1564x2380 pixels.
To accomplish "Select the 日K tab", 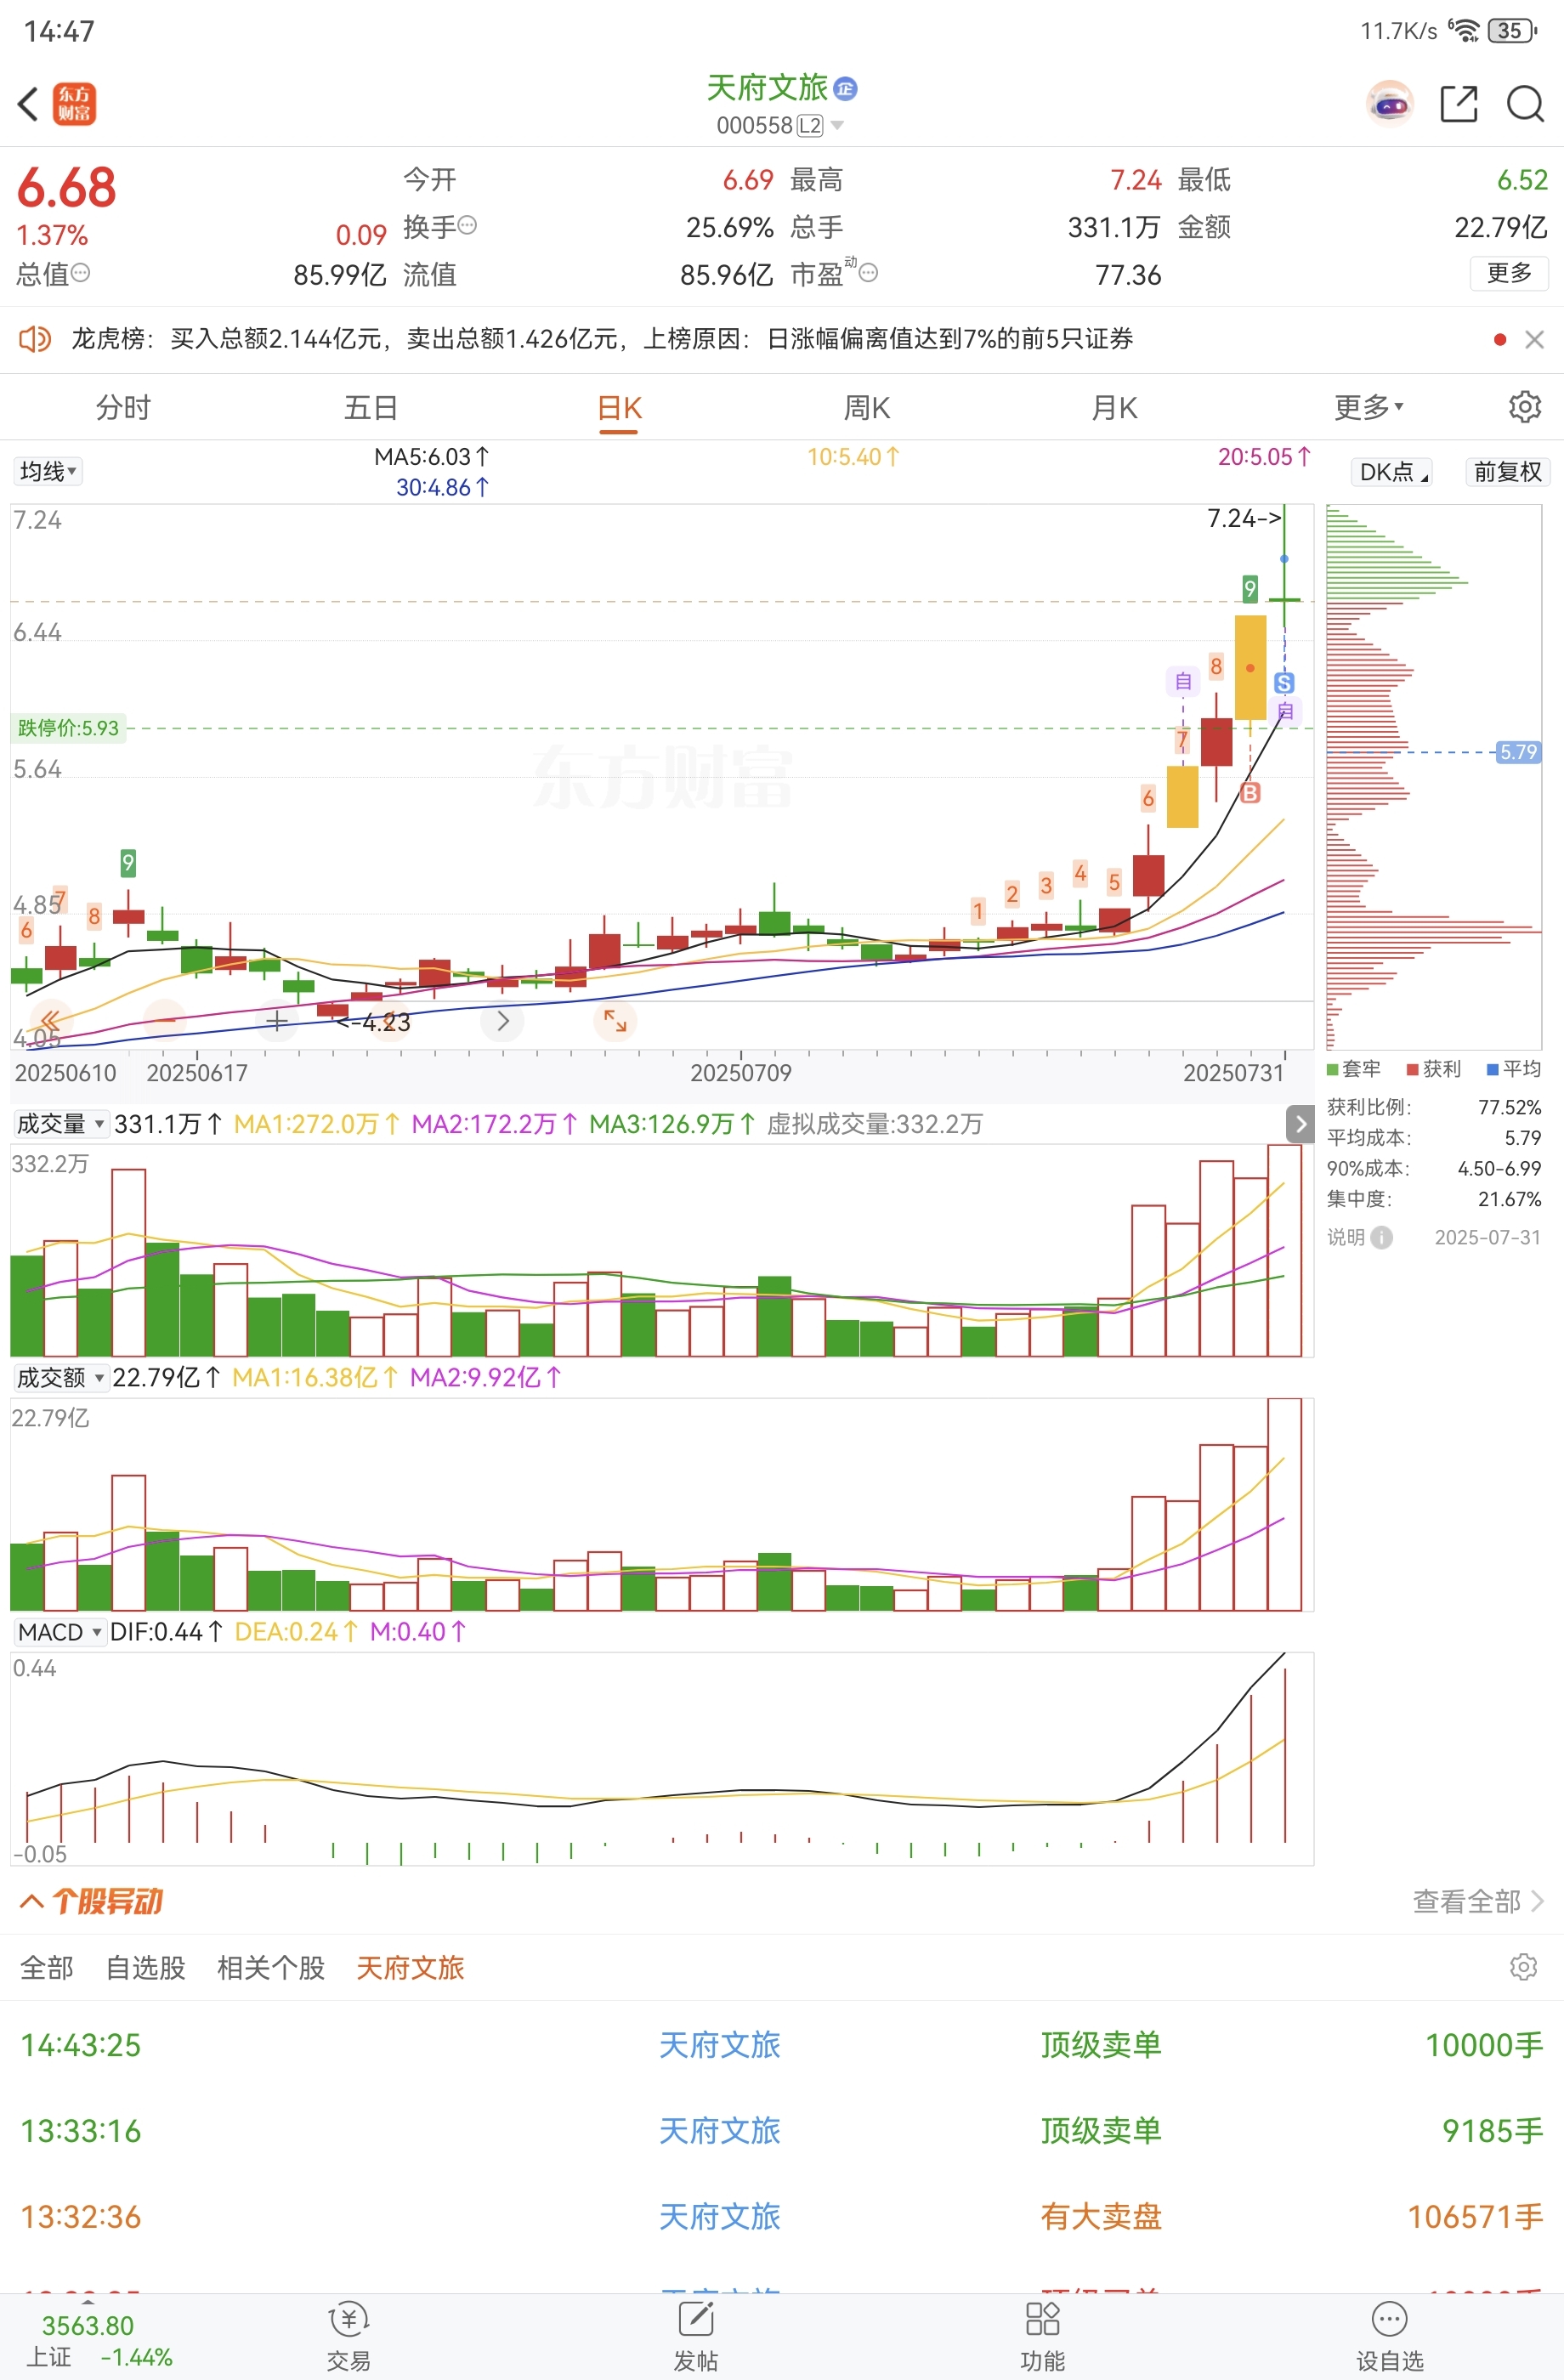I will 619,408.
